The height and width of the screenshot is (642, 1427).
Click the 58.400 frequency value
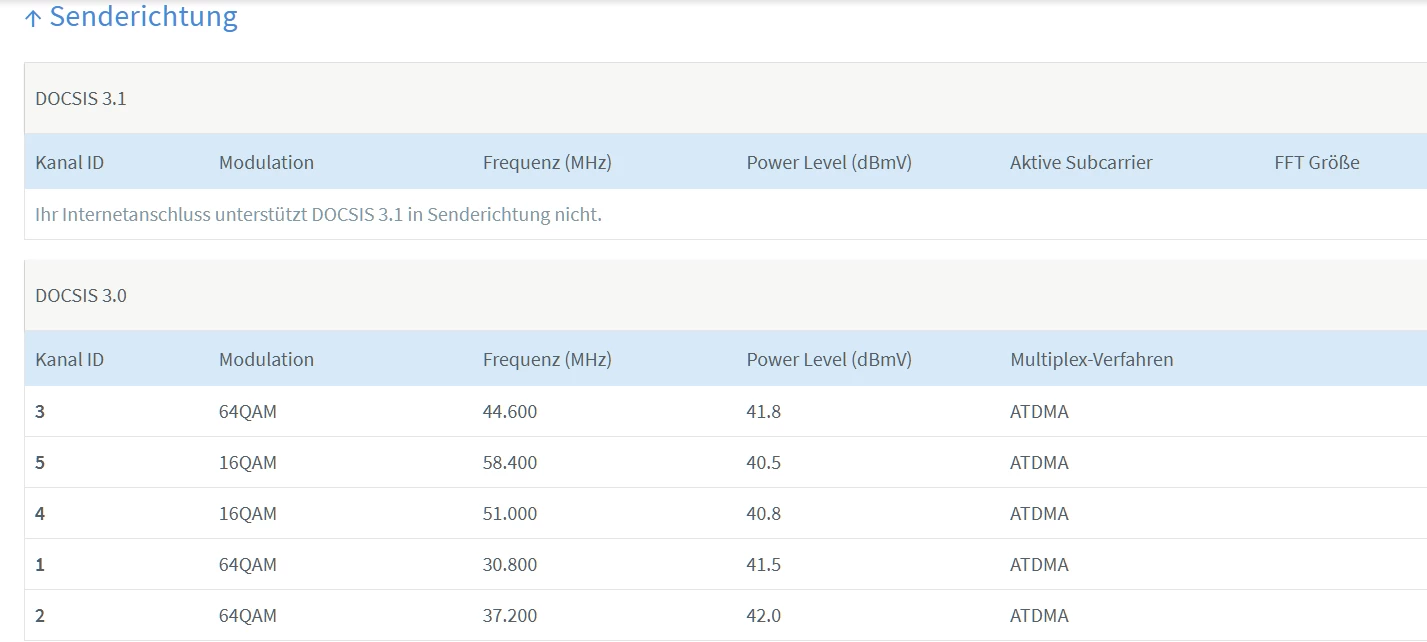[509, 463]
